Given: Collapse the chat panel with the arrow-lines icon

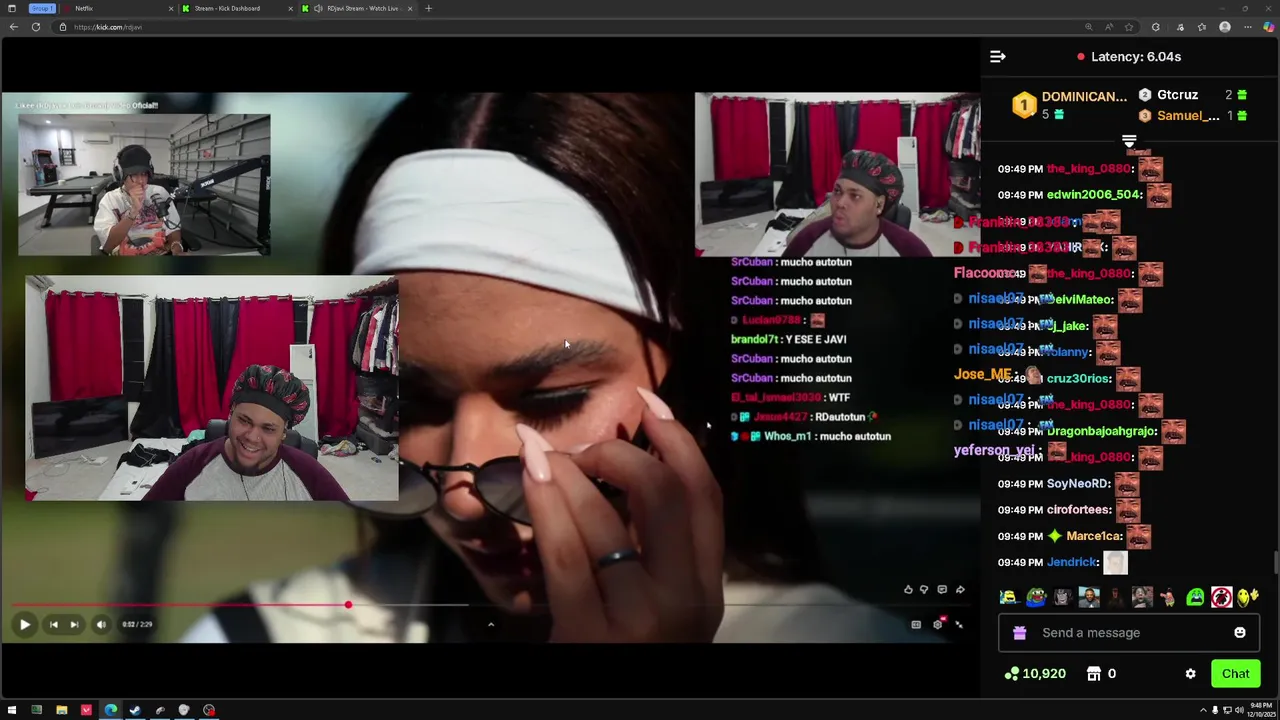Looking at the screenshot, I should point(997,57).
